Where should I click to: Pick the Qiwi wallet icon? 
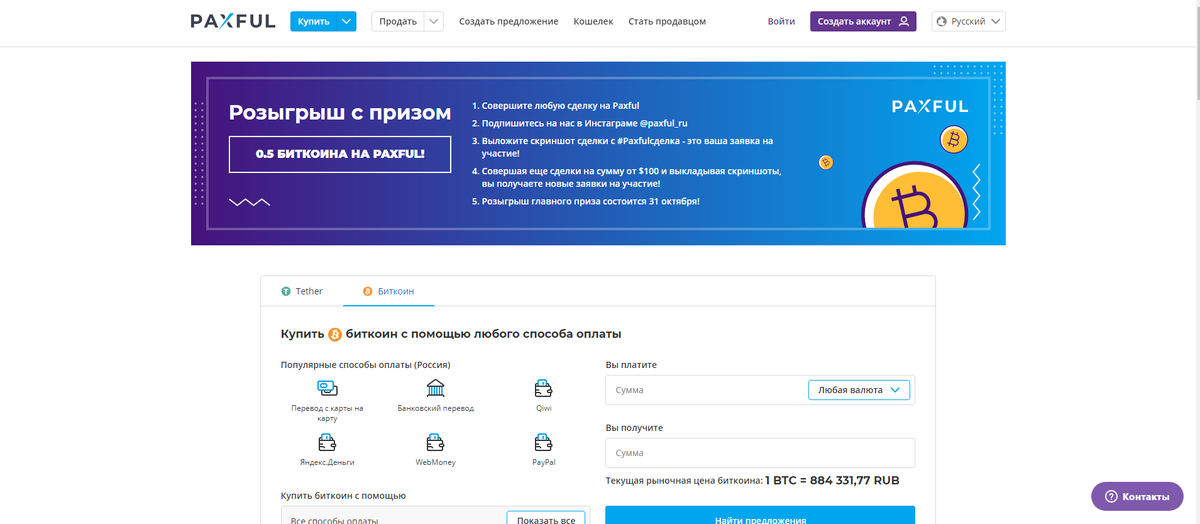click(544, 388)
